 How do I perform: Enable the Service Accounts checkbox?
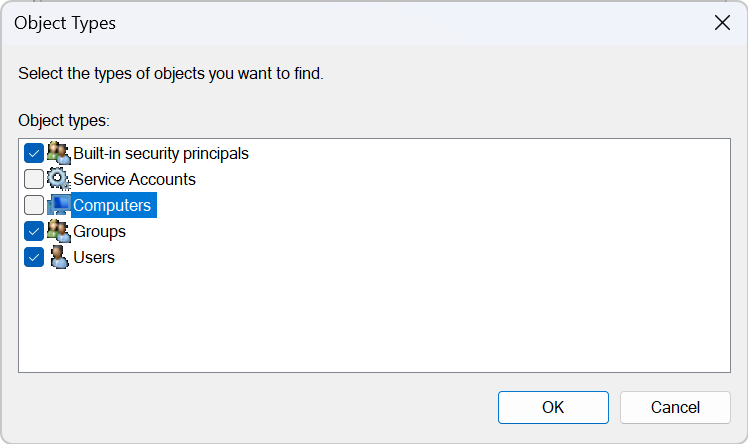34,179
